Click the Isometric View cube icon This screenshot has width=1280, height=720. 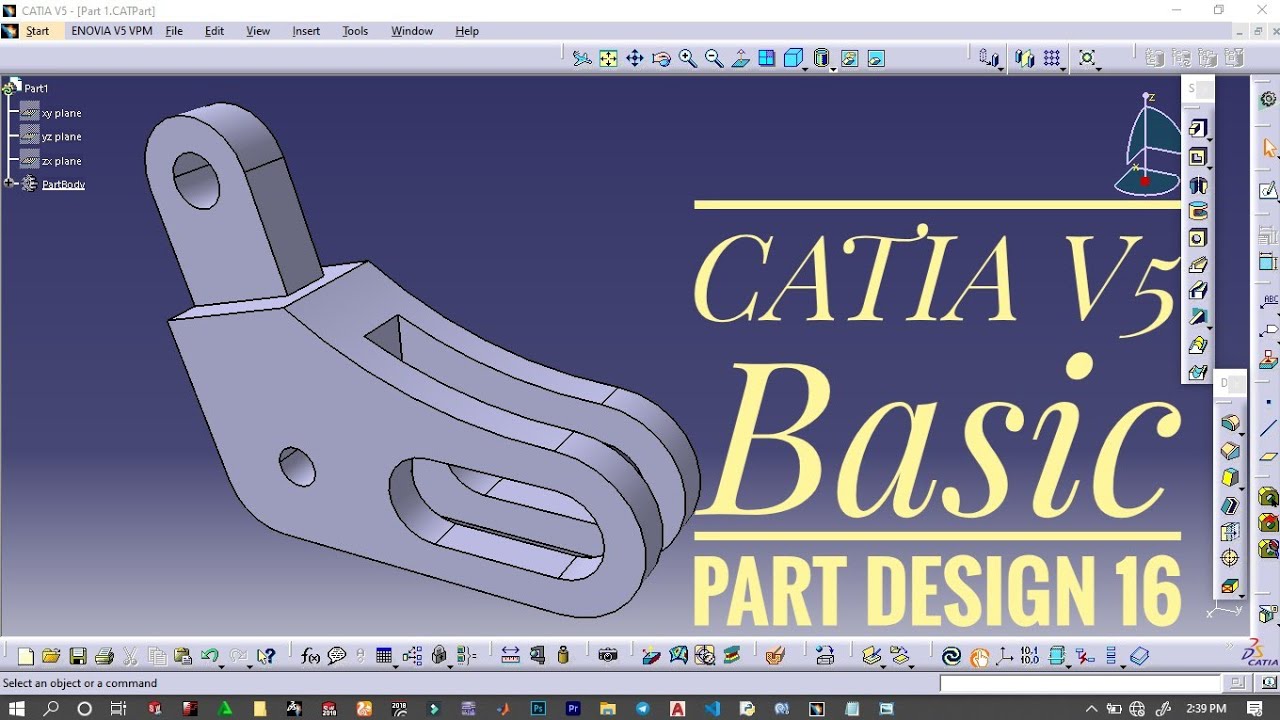[x=793, y=59]
